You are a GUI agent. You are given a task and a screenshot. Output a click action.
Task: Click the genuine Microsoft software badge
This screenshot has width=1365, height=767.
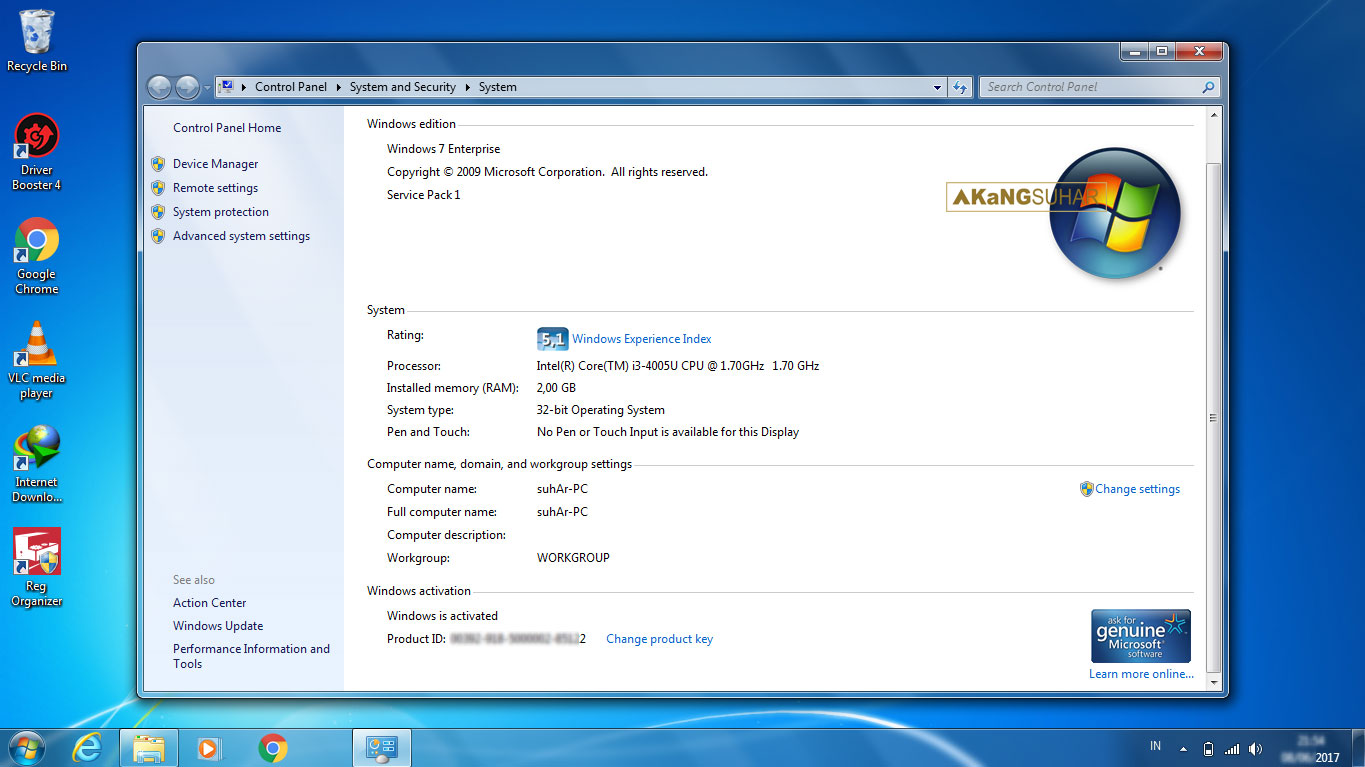tap(1141, 636)
